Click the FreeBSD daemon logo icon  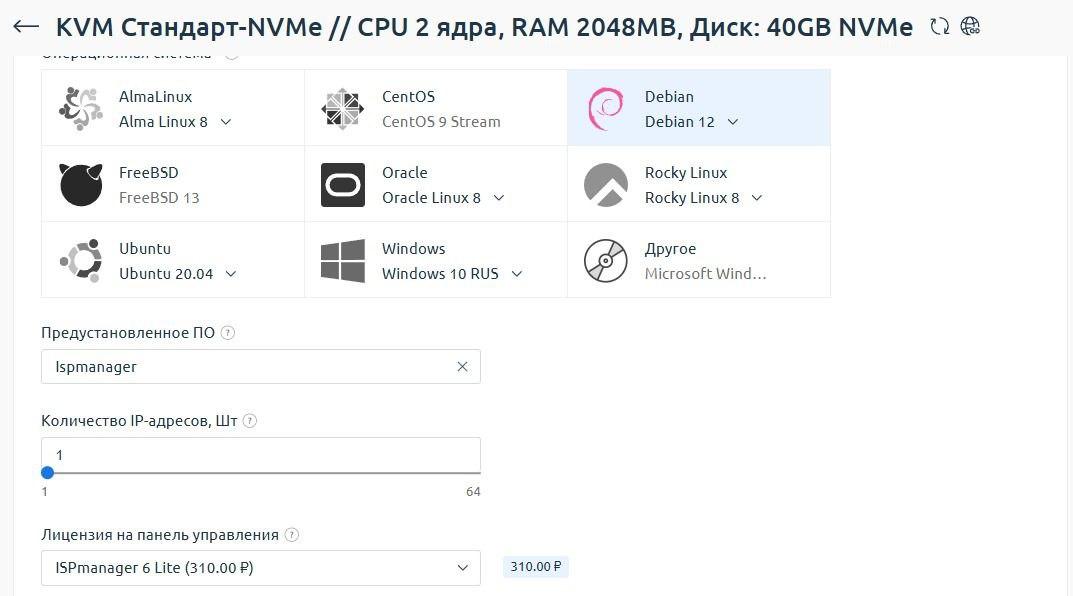tap(80, 184)
